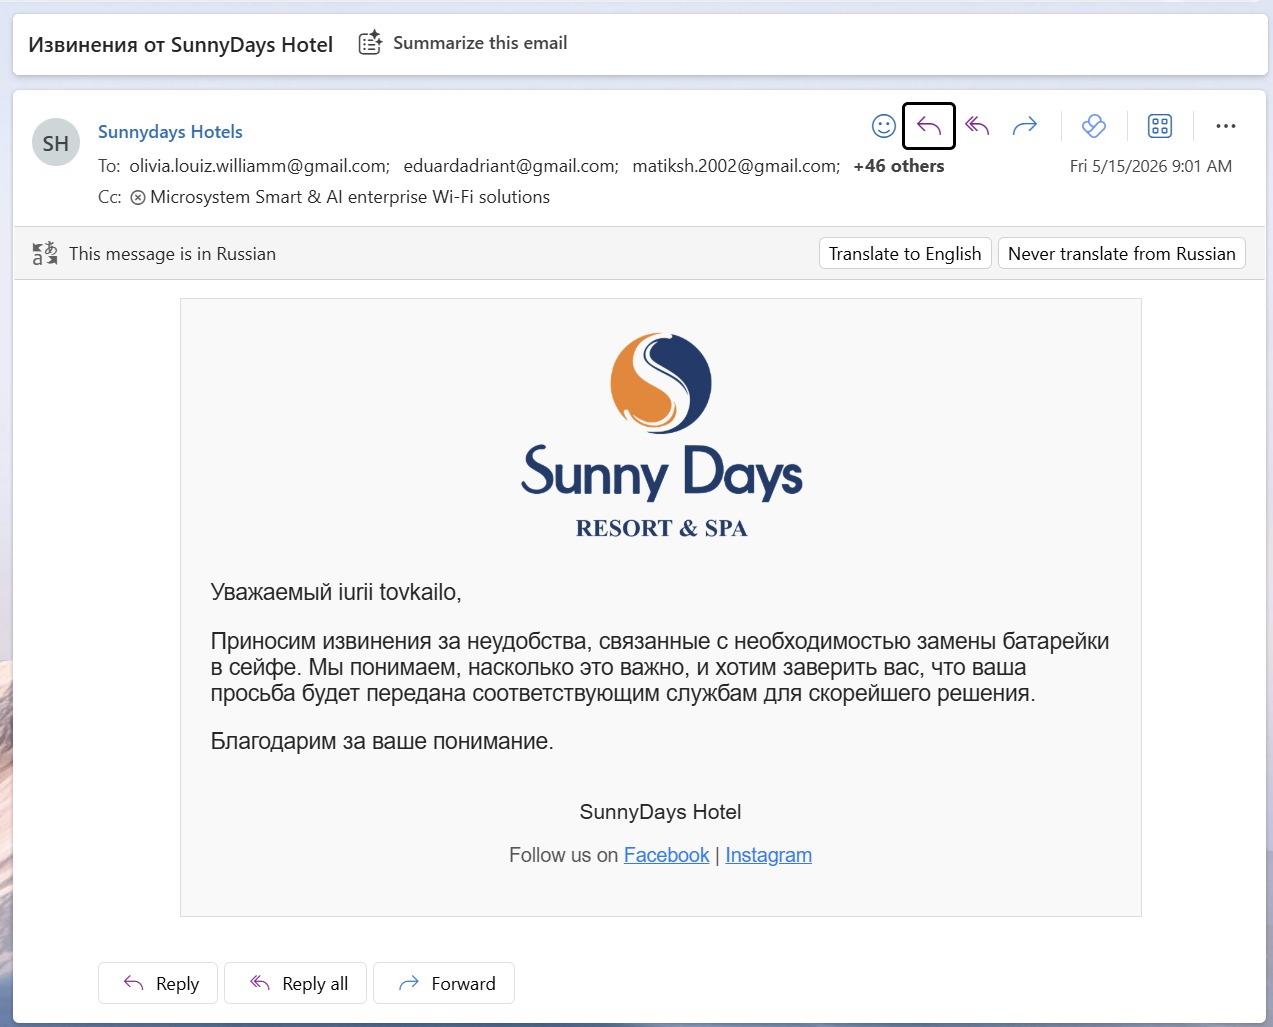Click the Forward arrow icon in header toolbar
This screenshot has width=1273, height=1027.
pos(1025,126)
